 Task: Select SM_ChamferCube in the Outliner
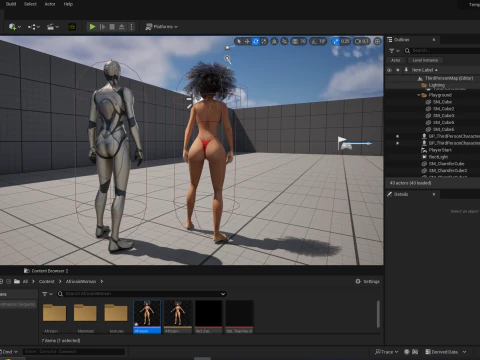446,164
